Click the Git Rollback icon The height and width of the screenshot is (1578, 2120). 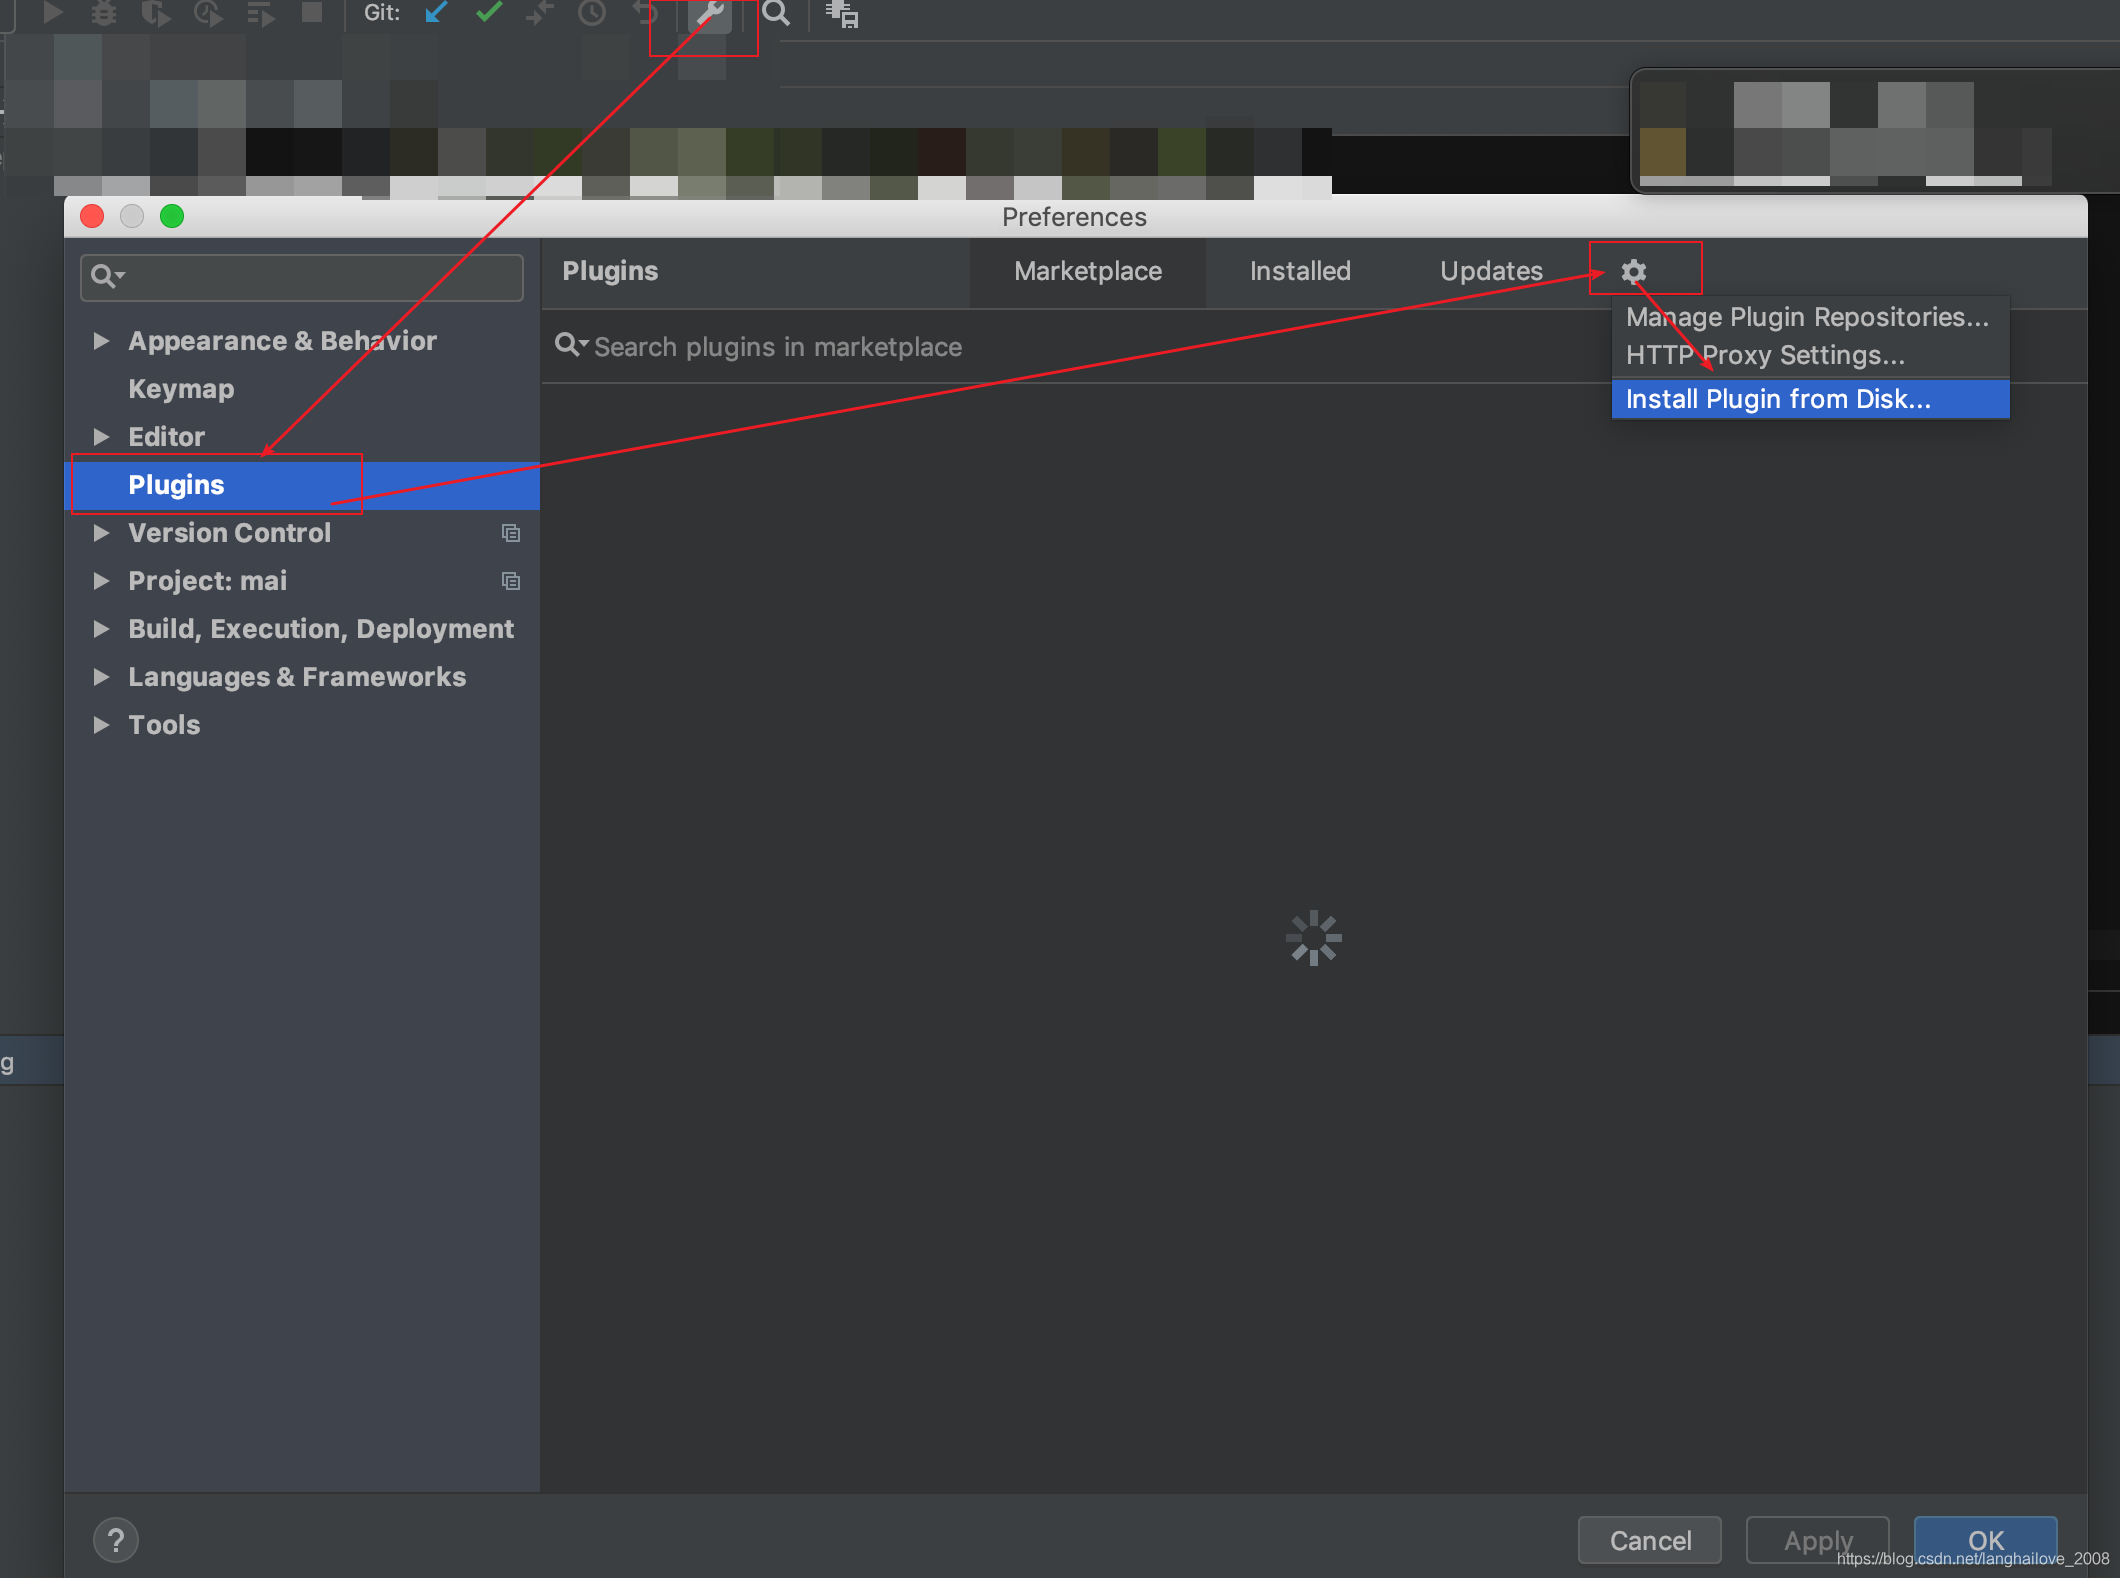pyautogui.click(x=645, y=12)
